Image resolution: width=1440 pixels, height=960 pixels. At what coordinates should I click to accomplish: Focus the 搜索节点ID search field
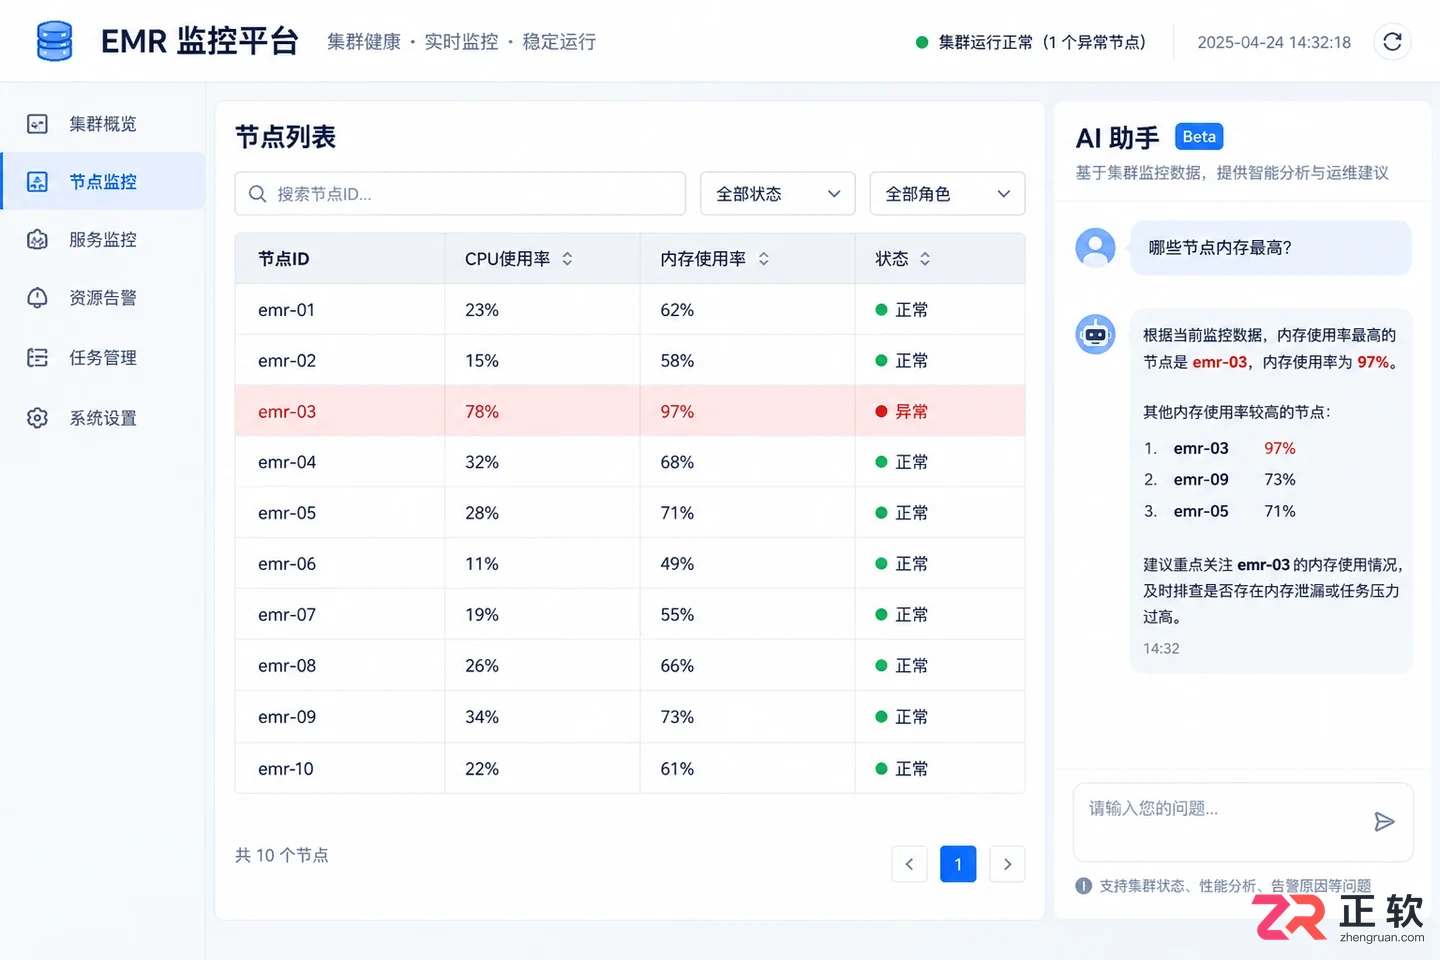[460, 194]
